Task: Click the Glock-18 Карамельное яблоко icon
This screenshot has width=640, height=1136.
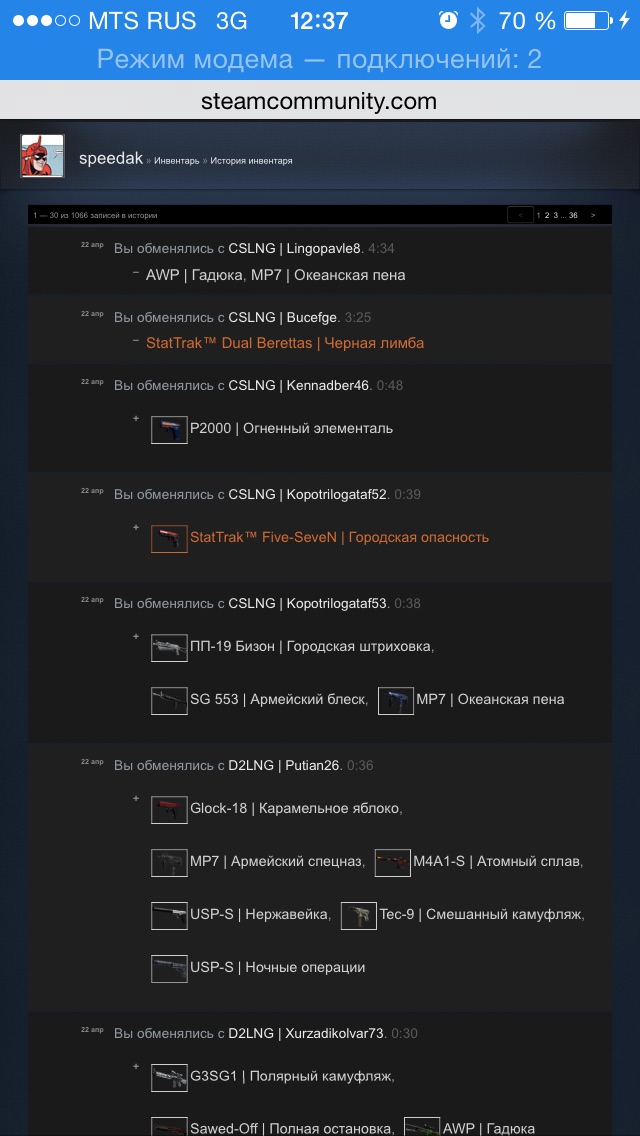Action: 169,809
